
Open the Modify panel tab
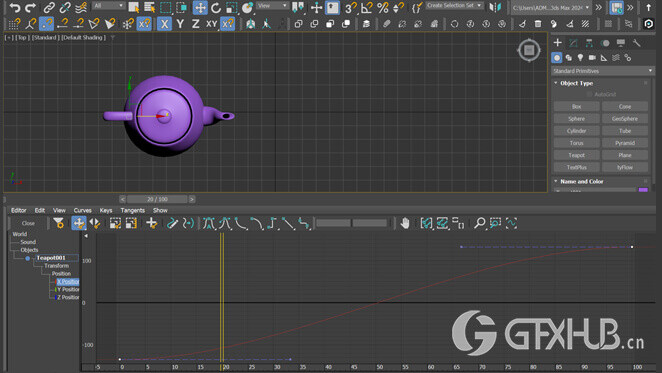573,43
